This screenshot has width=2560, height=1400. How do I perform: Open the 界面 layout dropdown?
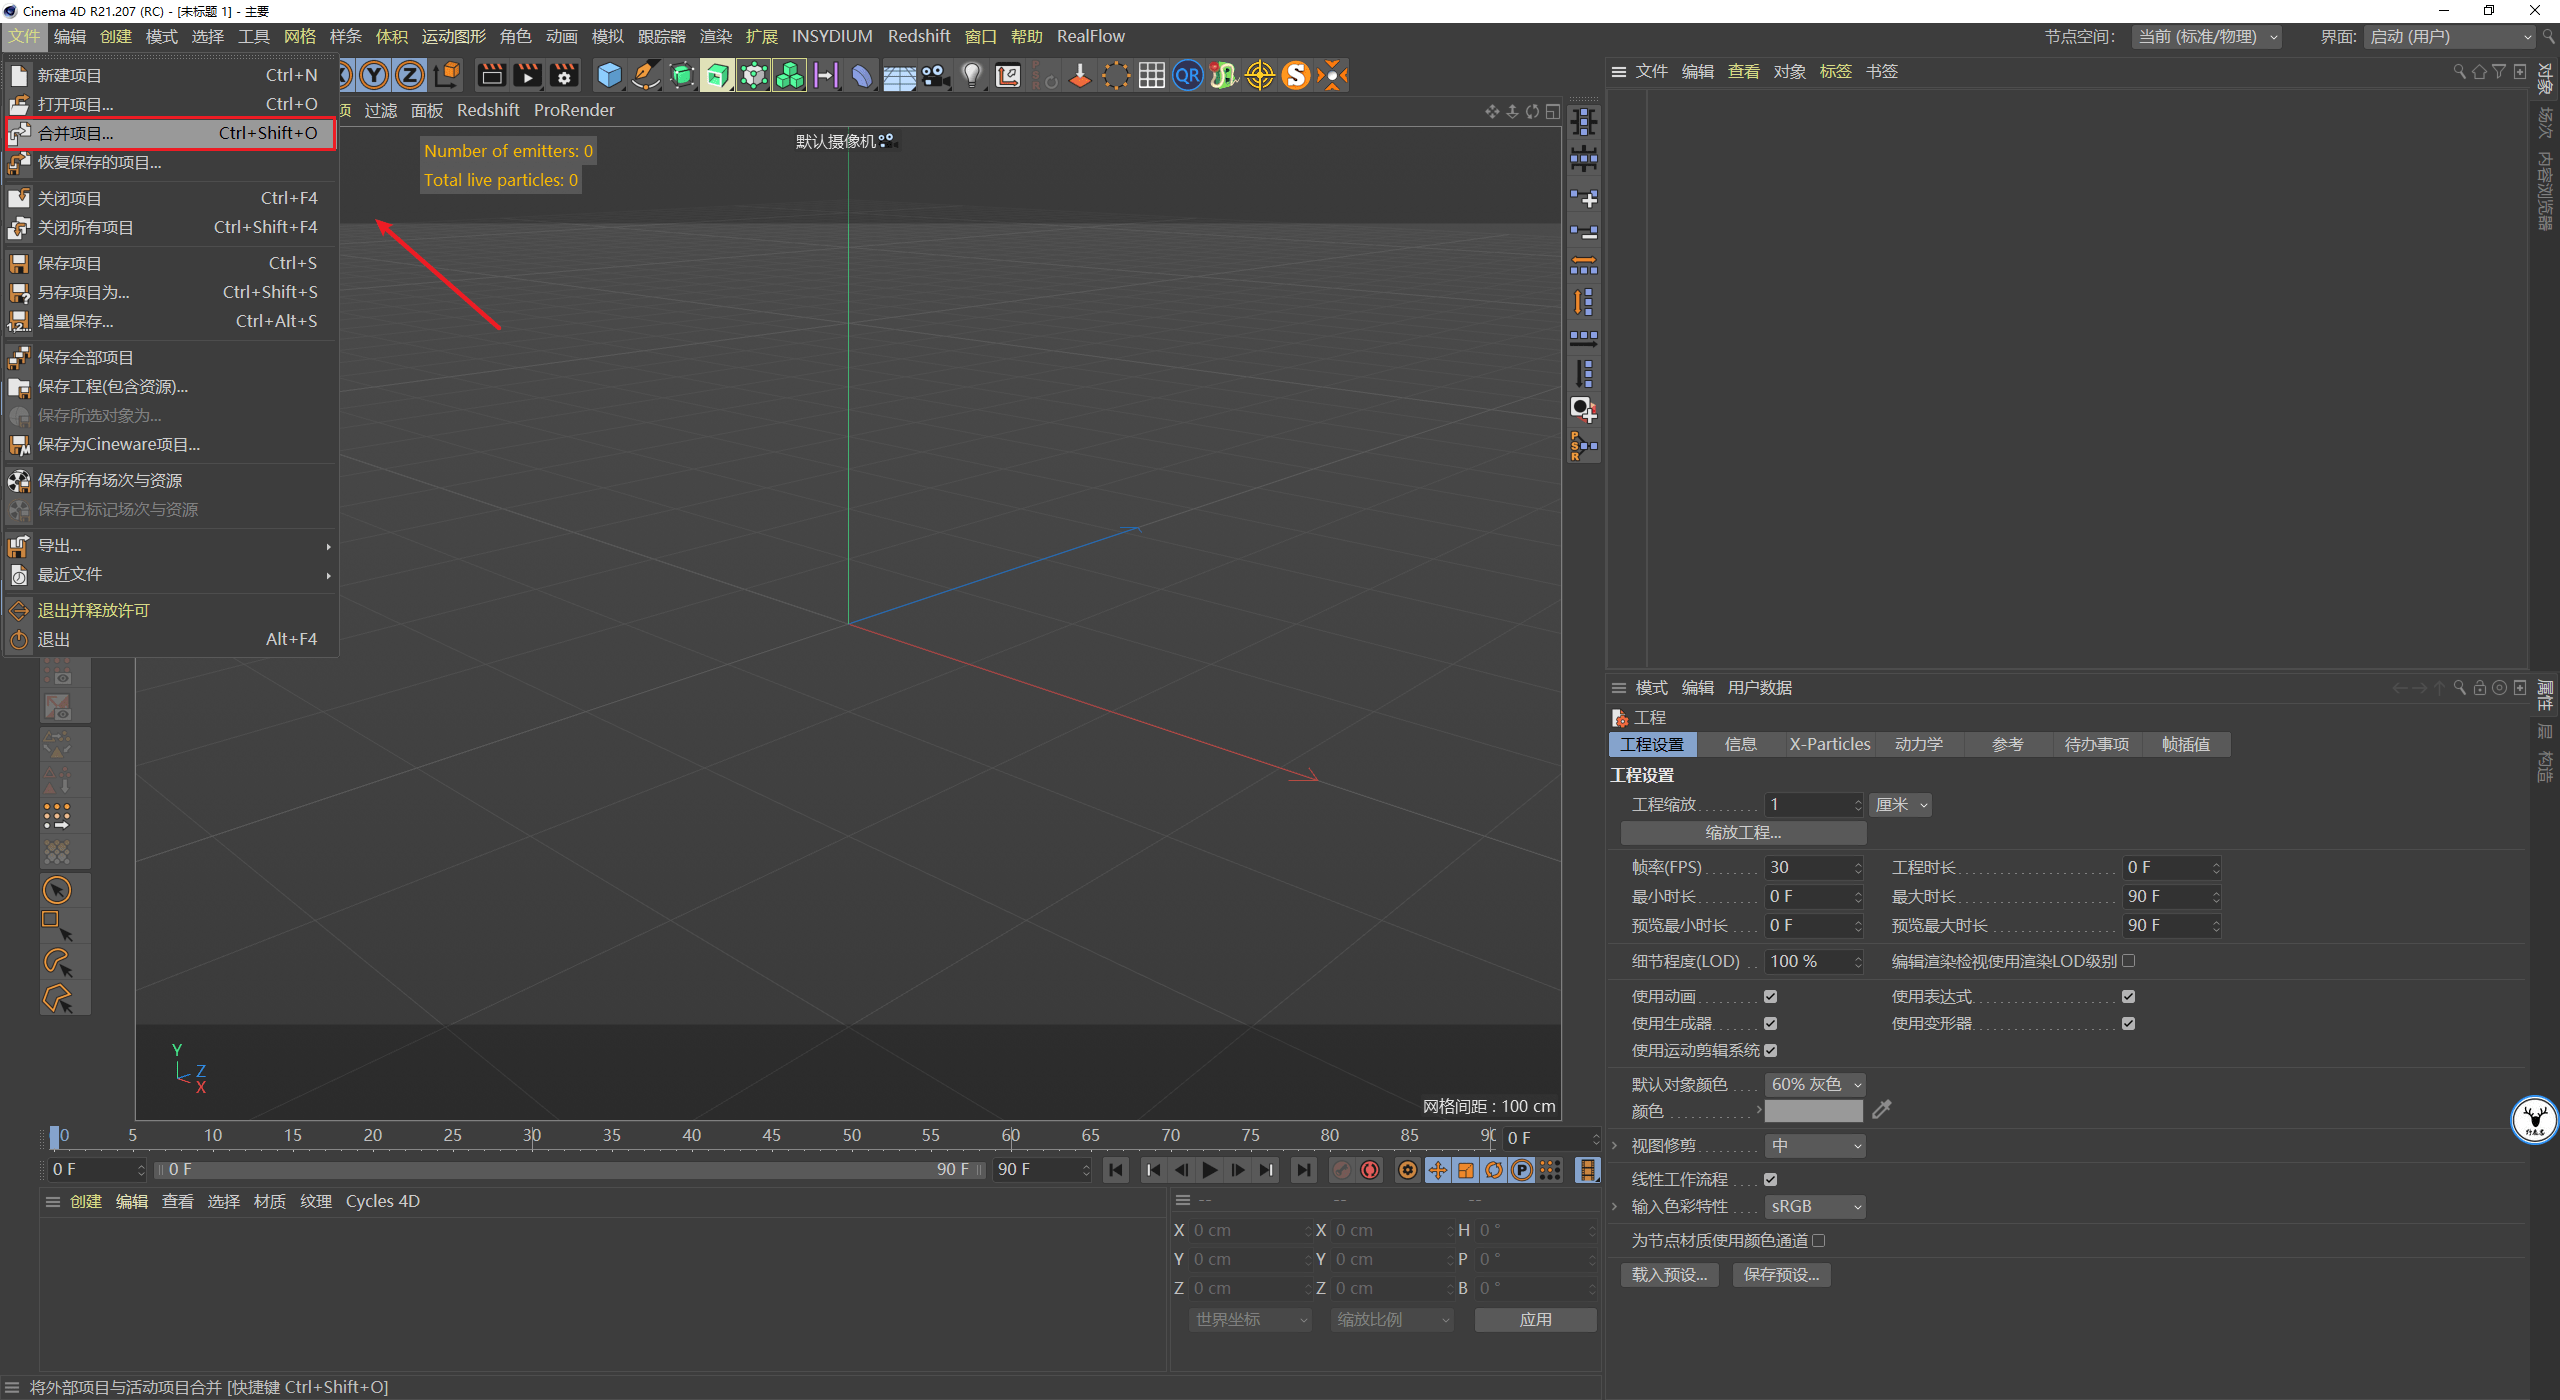[2450, 37]
